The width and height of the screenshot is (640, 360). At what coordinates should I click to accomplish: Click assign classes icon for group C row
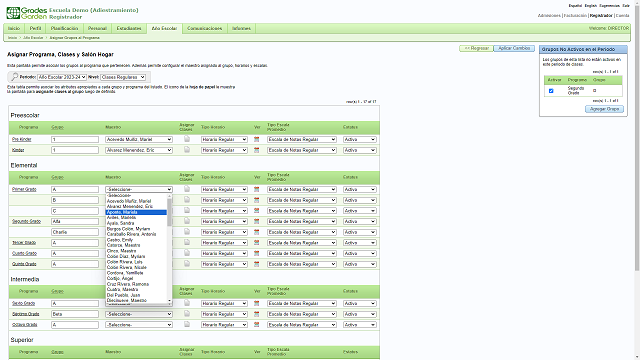(x=187, y=210)
